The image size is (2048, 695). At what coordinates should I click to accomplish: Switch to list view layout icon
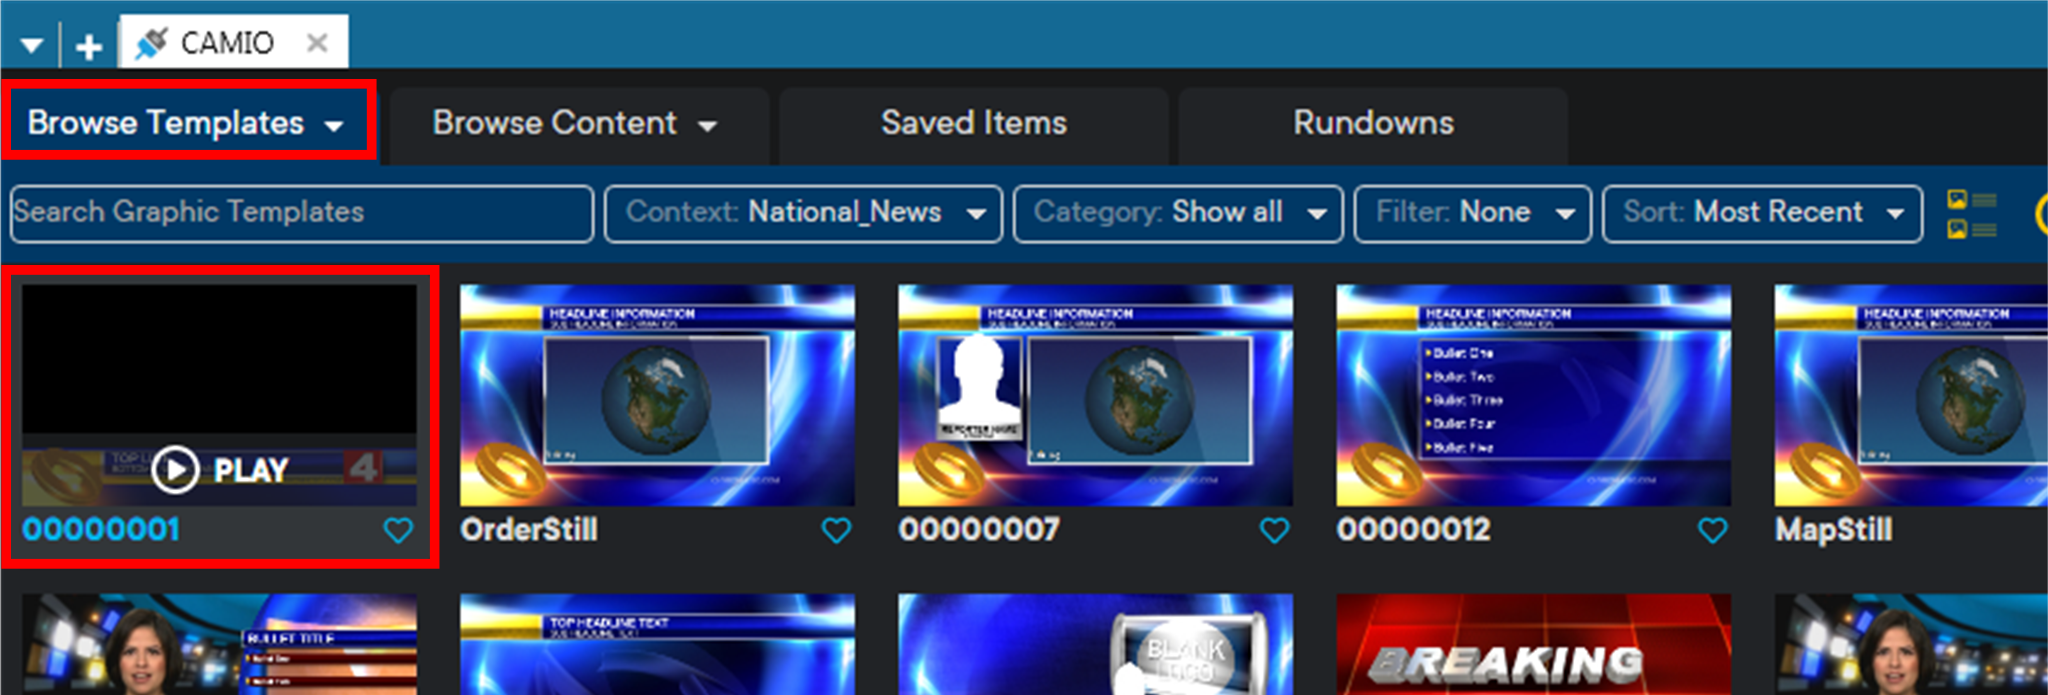tap(1971, 214)
